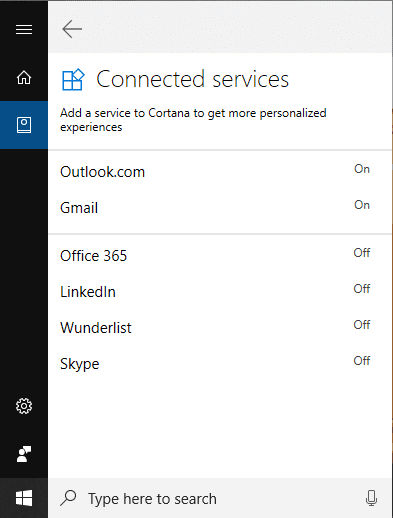Open the Feedback icon in the sidebar
The height and width of the screenshot is (518, 393).
point(24,454)
